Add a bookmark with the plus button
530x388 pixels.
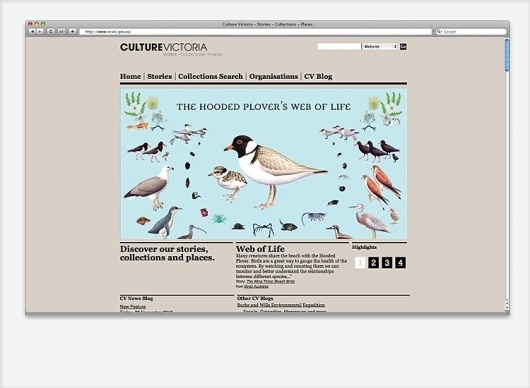click(x=72, y=31)
